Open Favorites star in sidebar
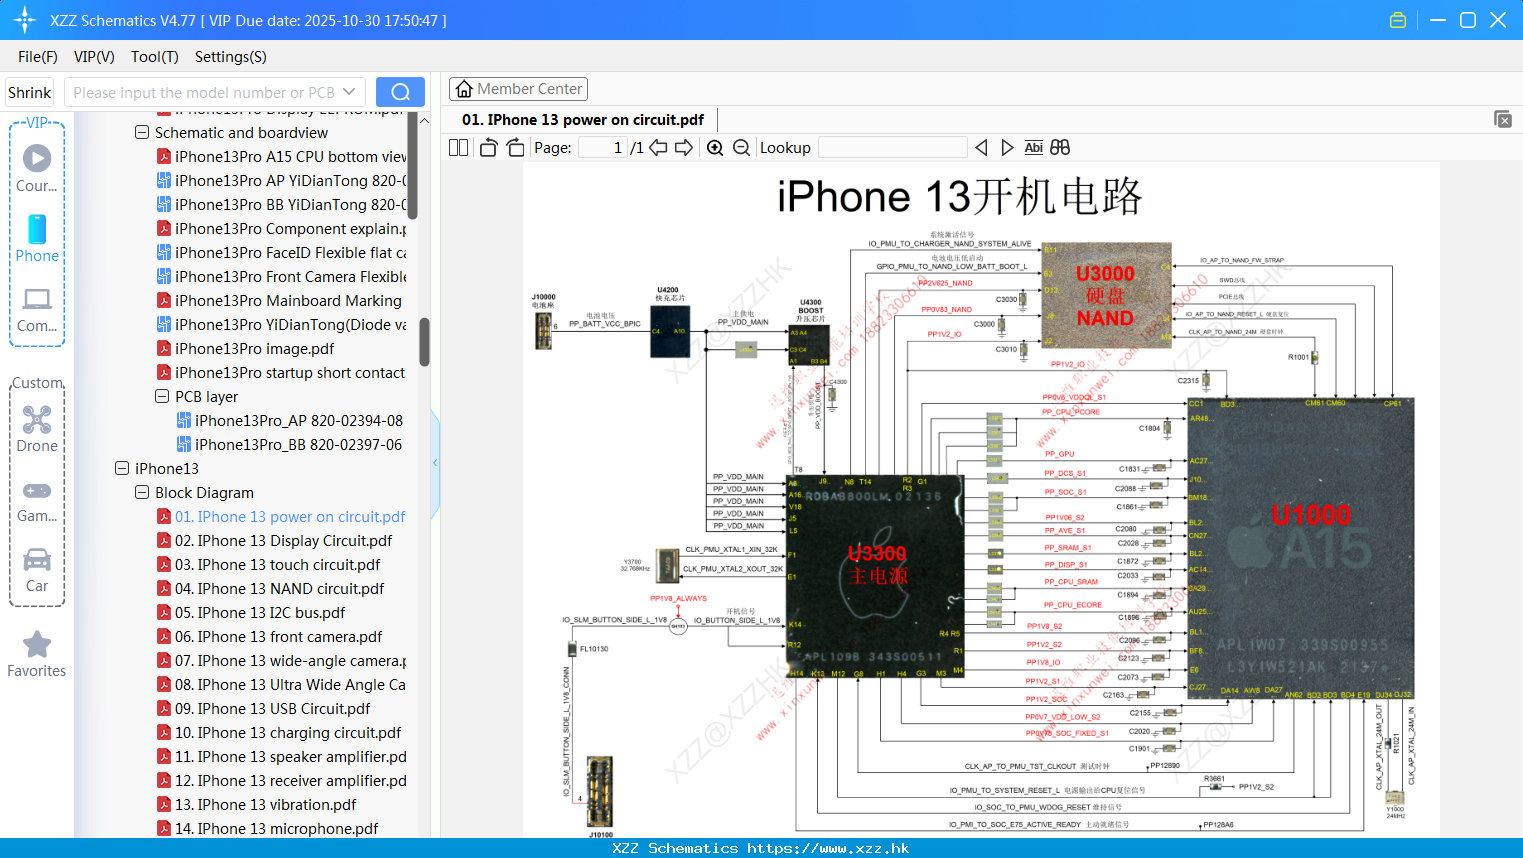The width and height of the screenshot is (1523, 858). pyautogui.click(x=37, y=654)
